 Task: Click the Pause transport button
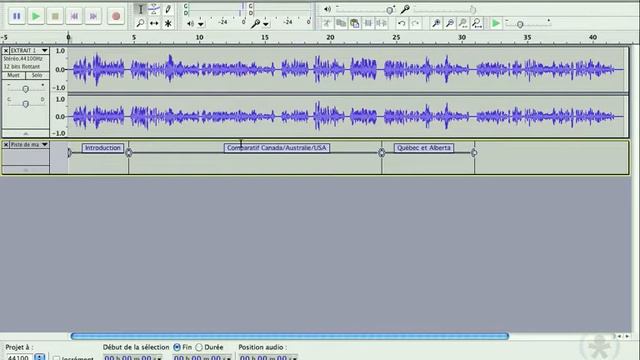(17, 16)
